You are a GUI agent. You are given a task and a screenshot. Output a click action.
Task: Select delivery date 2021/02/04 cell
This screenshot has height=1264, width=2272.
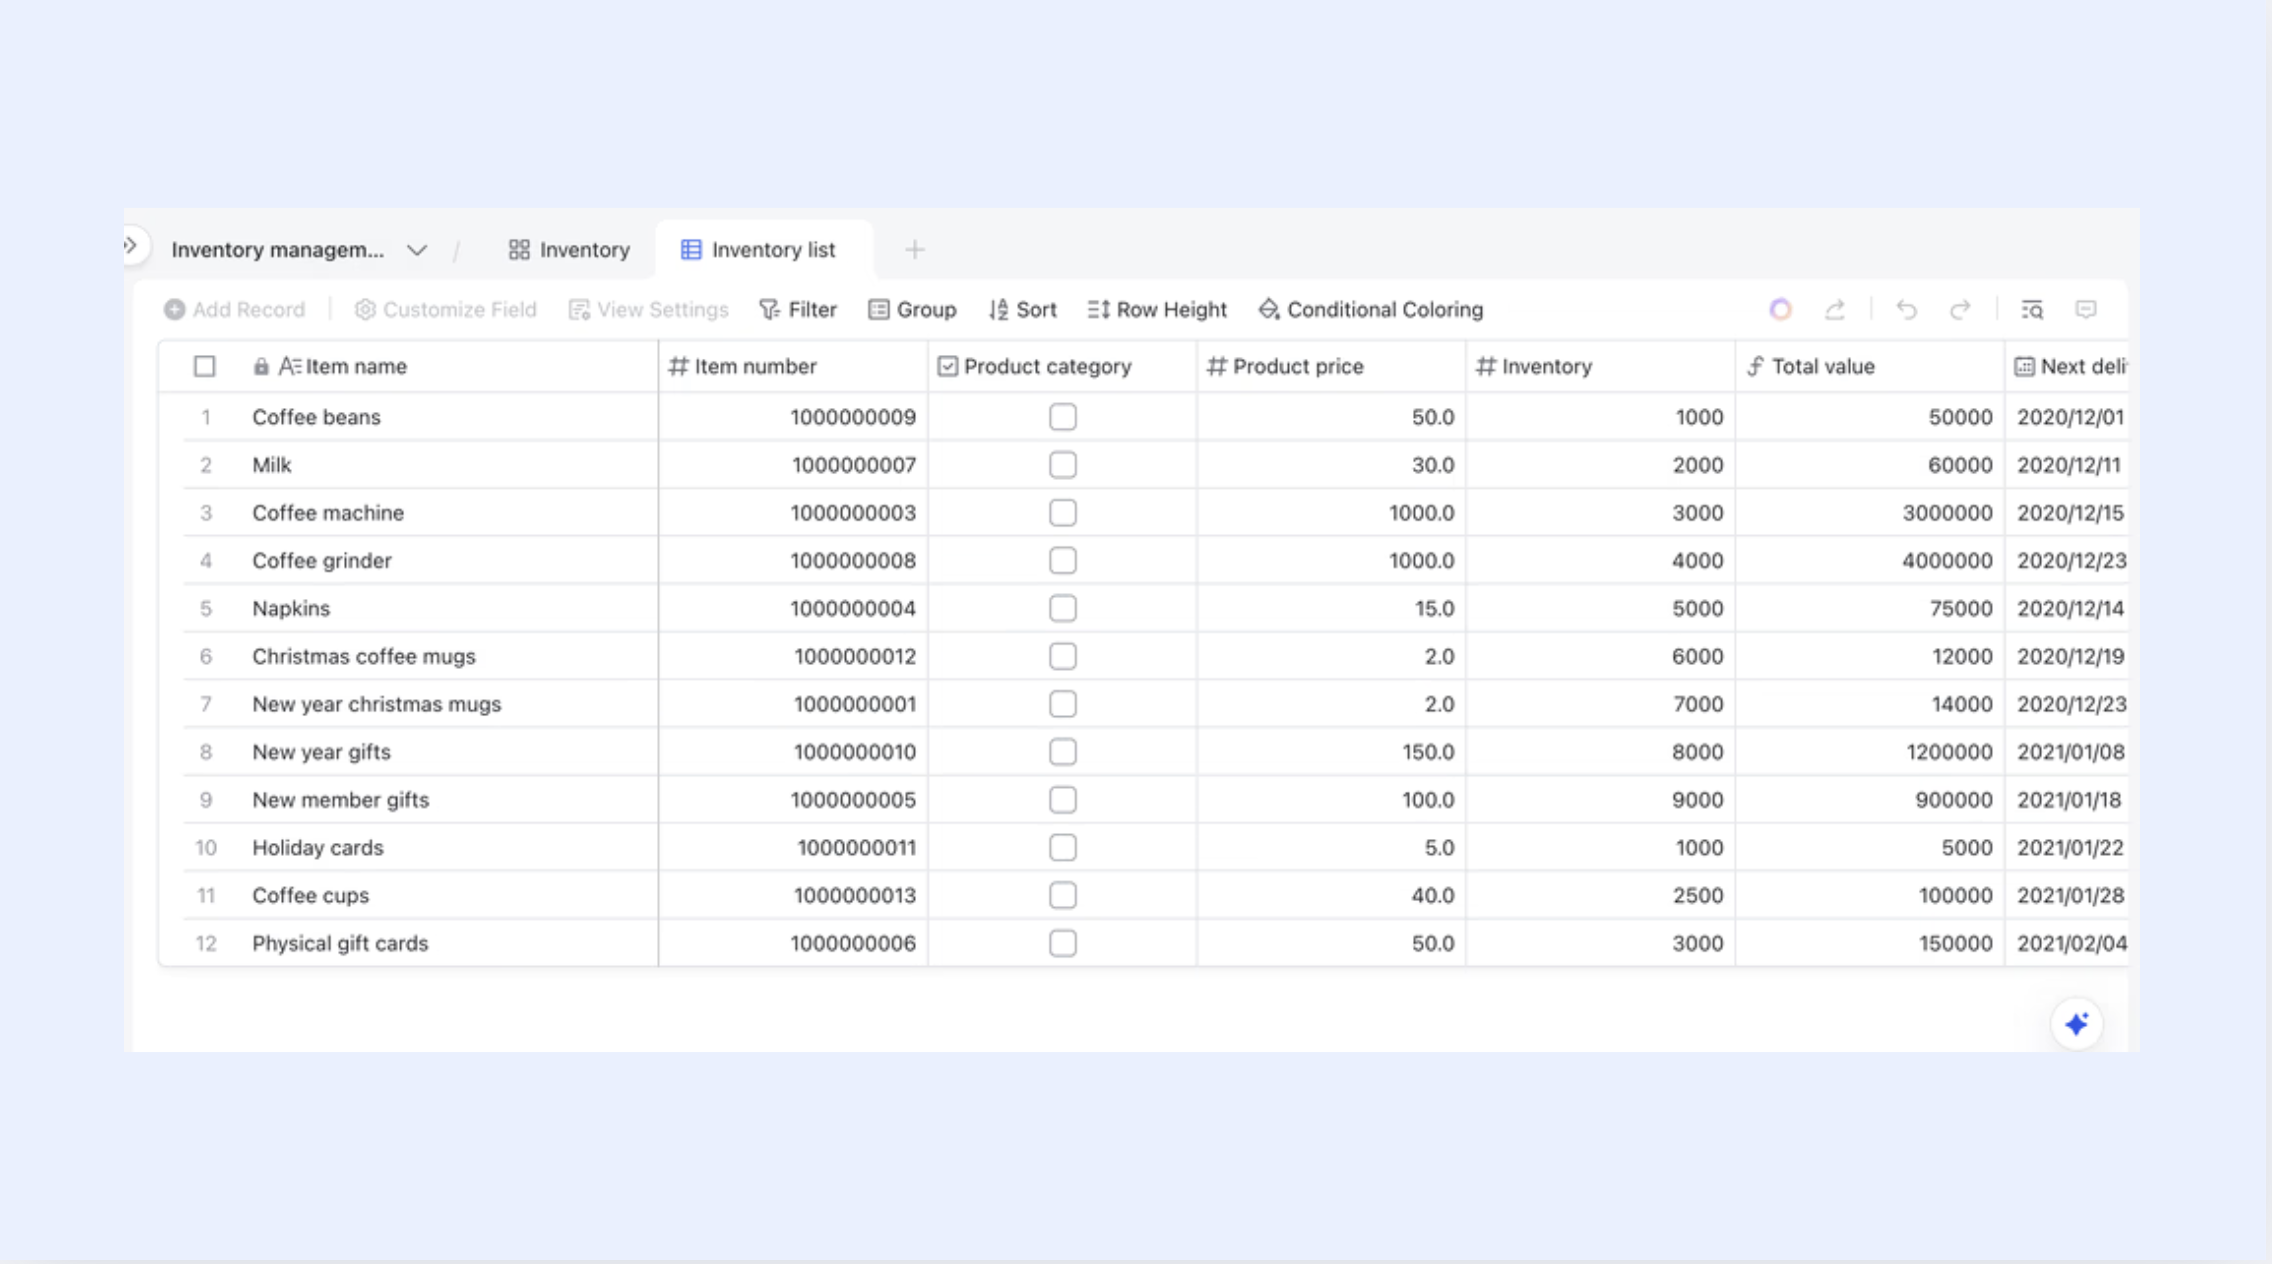[x=2067, y=944]
